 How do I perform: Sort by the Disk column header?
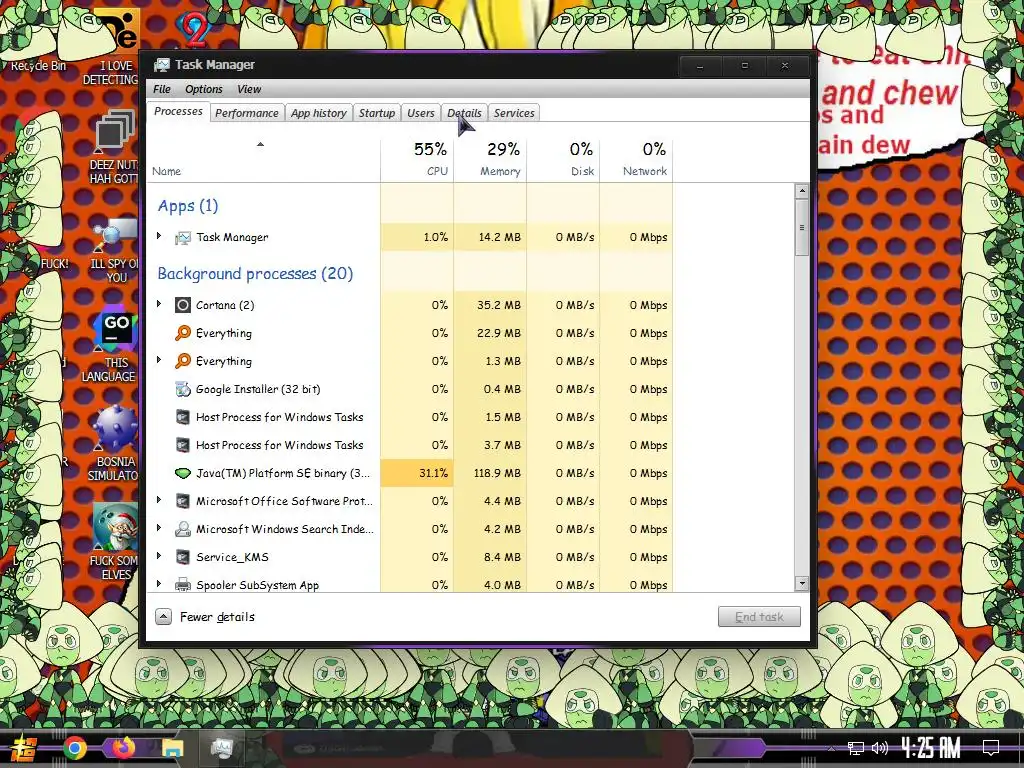click(x=563, y=160)
